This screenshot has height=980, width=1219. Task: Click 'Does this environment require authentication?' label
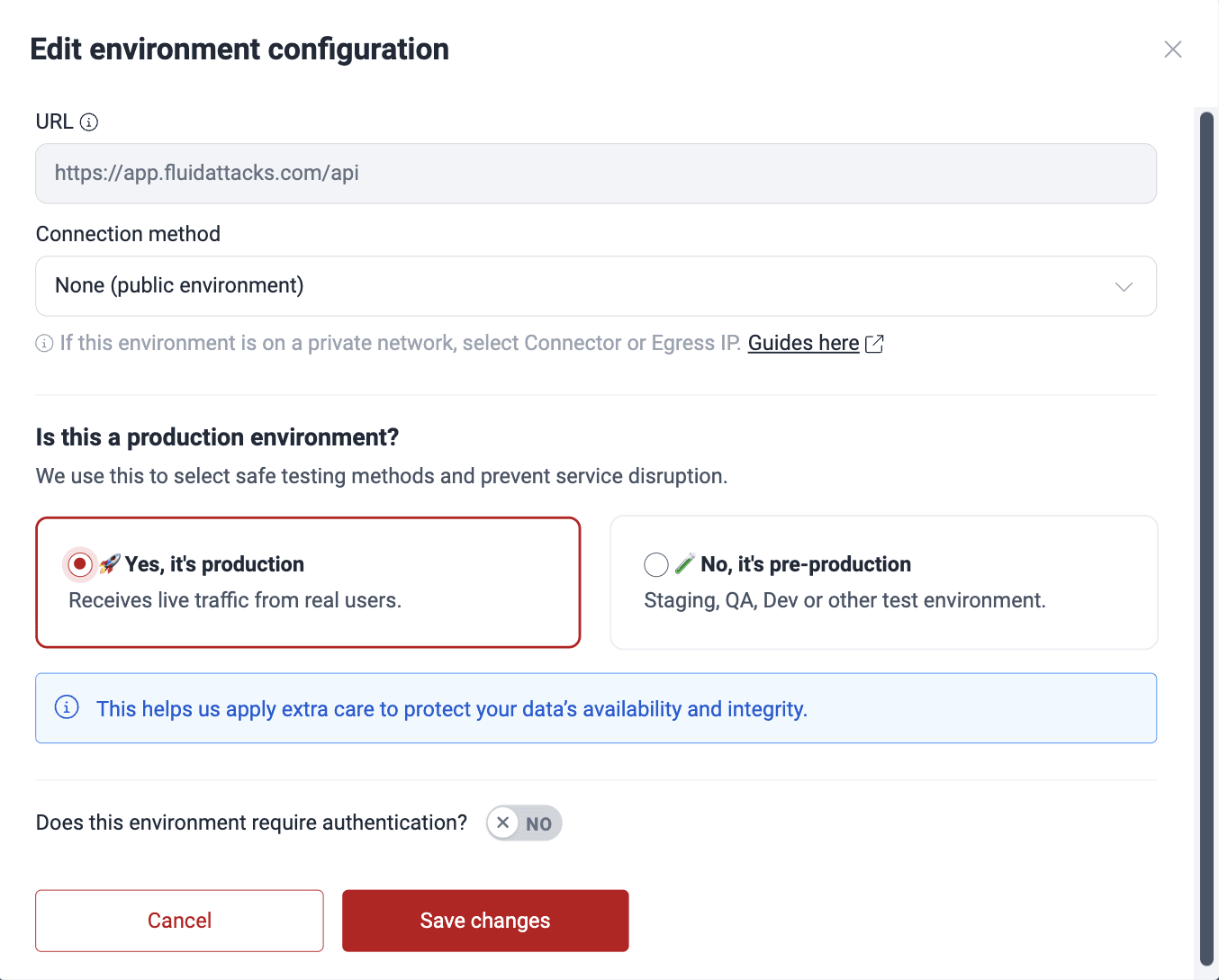252,824
